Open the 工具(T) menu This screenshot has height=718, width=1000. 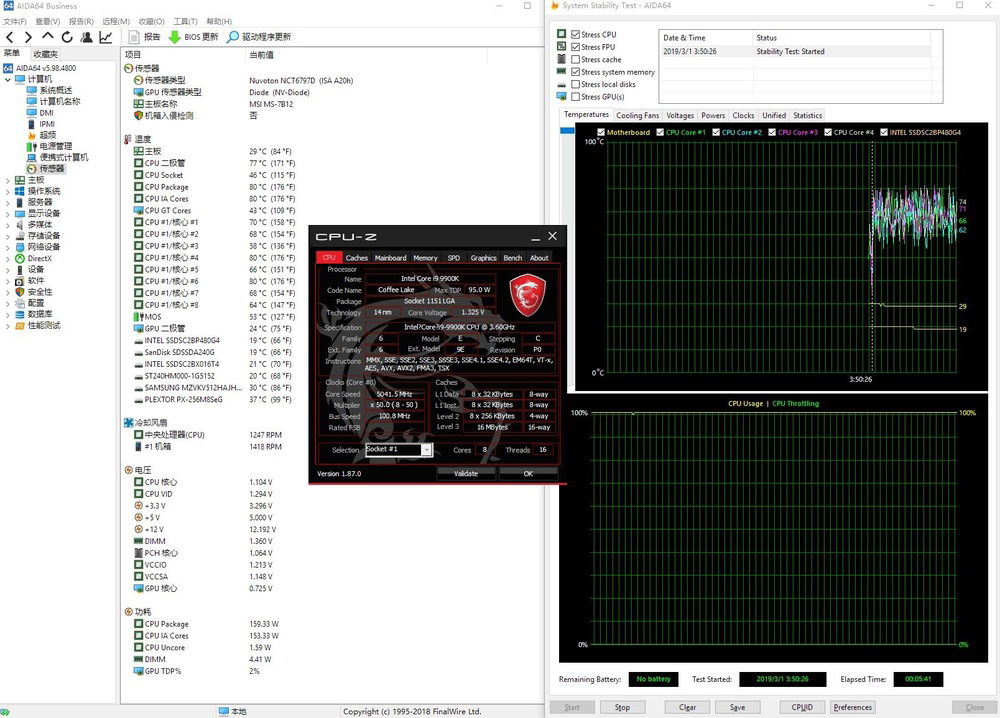tap(186, 21)
